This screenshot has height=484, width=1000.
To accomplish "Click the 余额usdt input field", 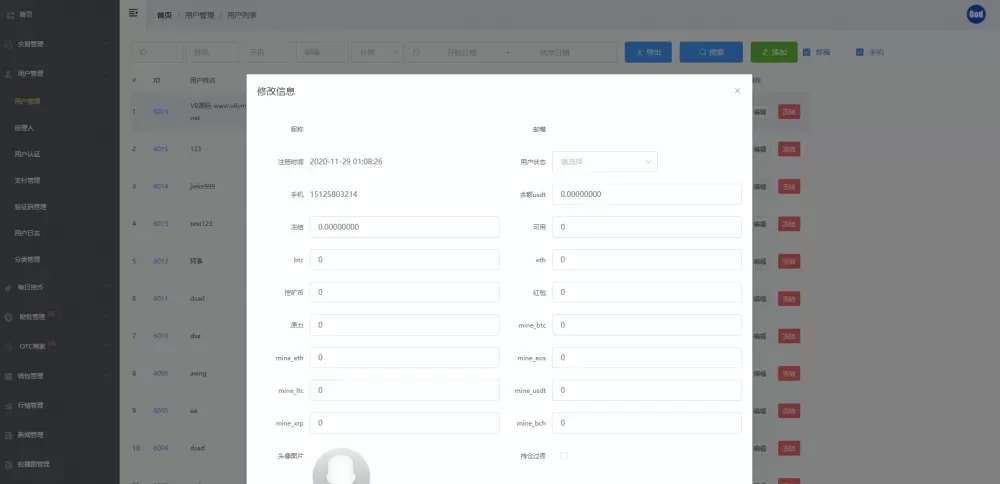I will tap(648, 194).
